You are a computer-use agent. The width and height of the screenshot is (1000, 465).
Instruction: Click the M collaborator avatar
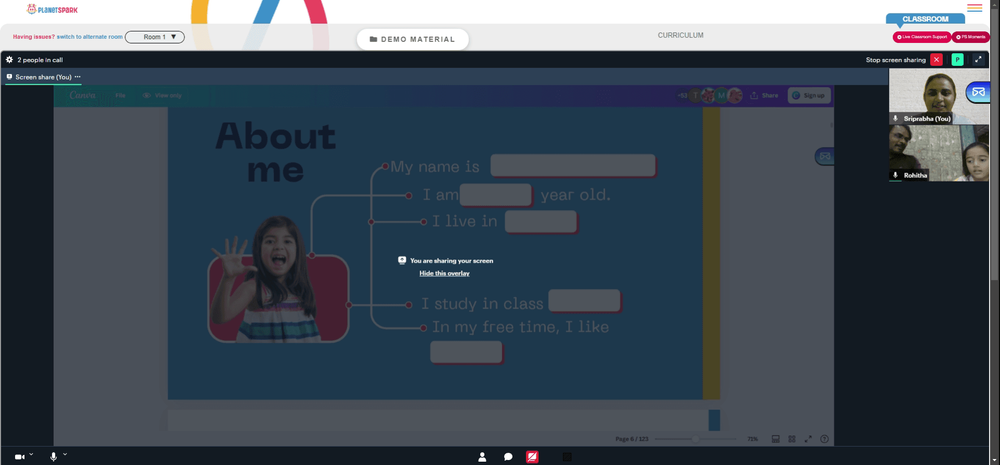tap(721, 96)
